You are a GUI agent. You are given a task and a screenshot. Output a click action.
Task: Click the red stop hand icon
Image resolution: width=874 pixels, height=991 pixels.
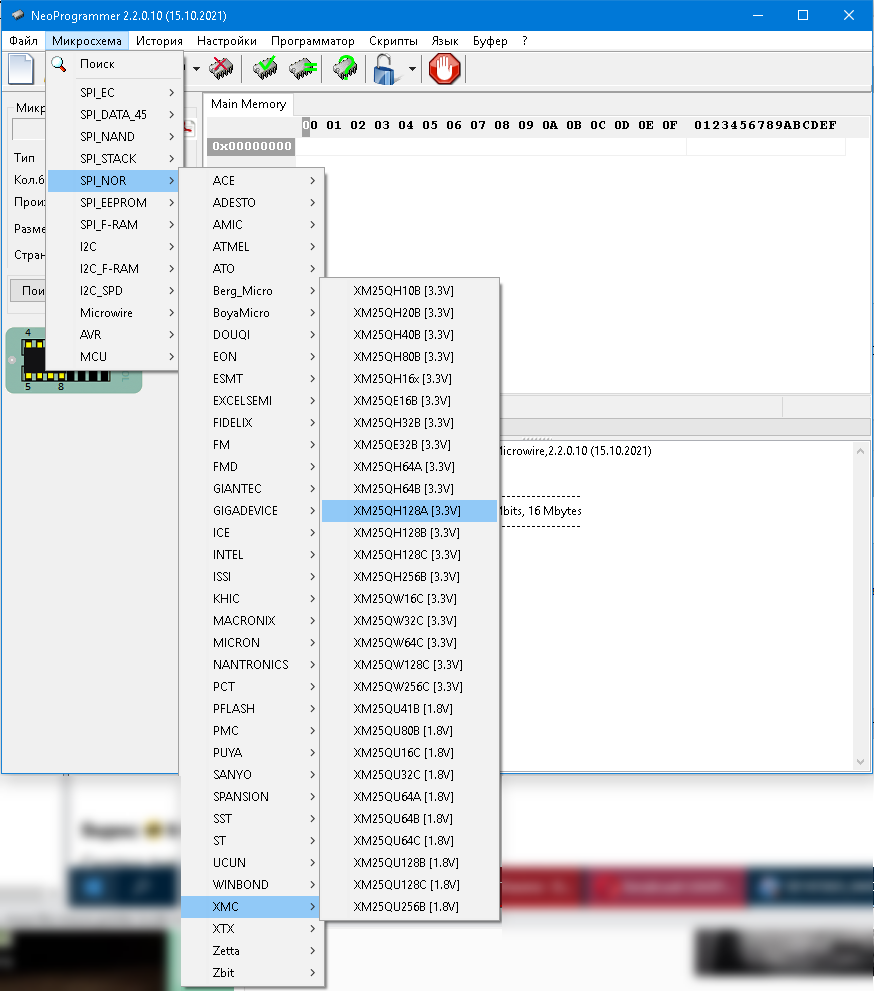(444, 69)
